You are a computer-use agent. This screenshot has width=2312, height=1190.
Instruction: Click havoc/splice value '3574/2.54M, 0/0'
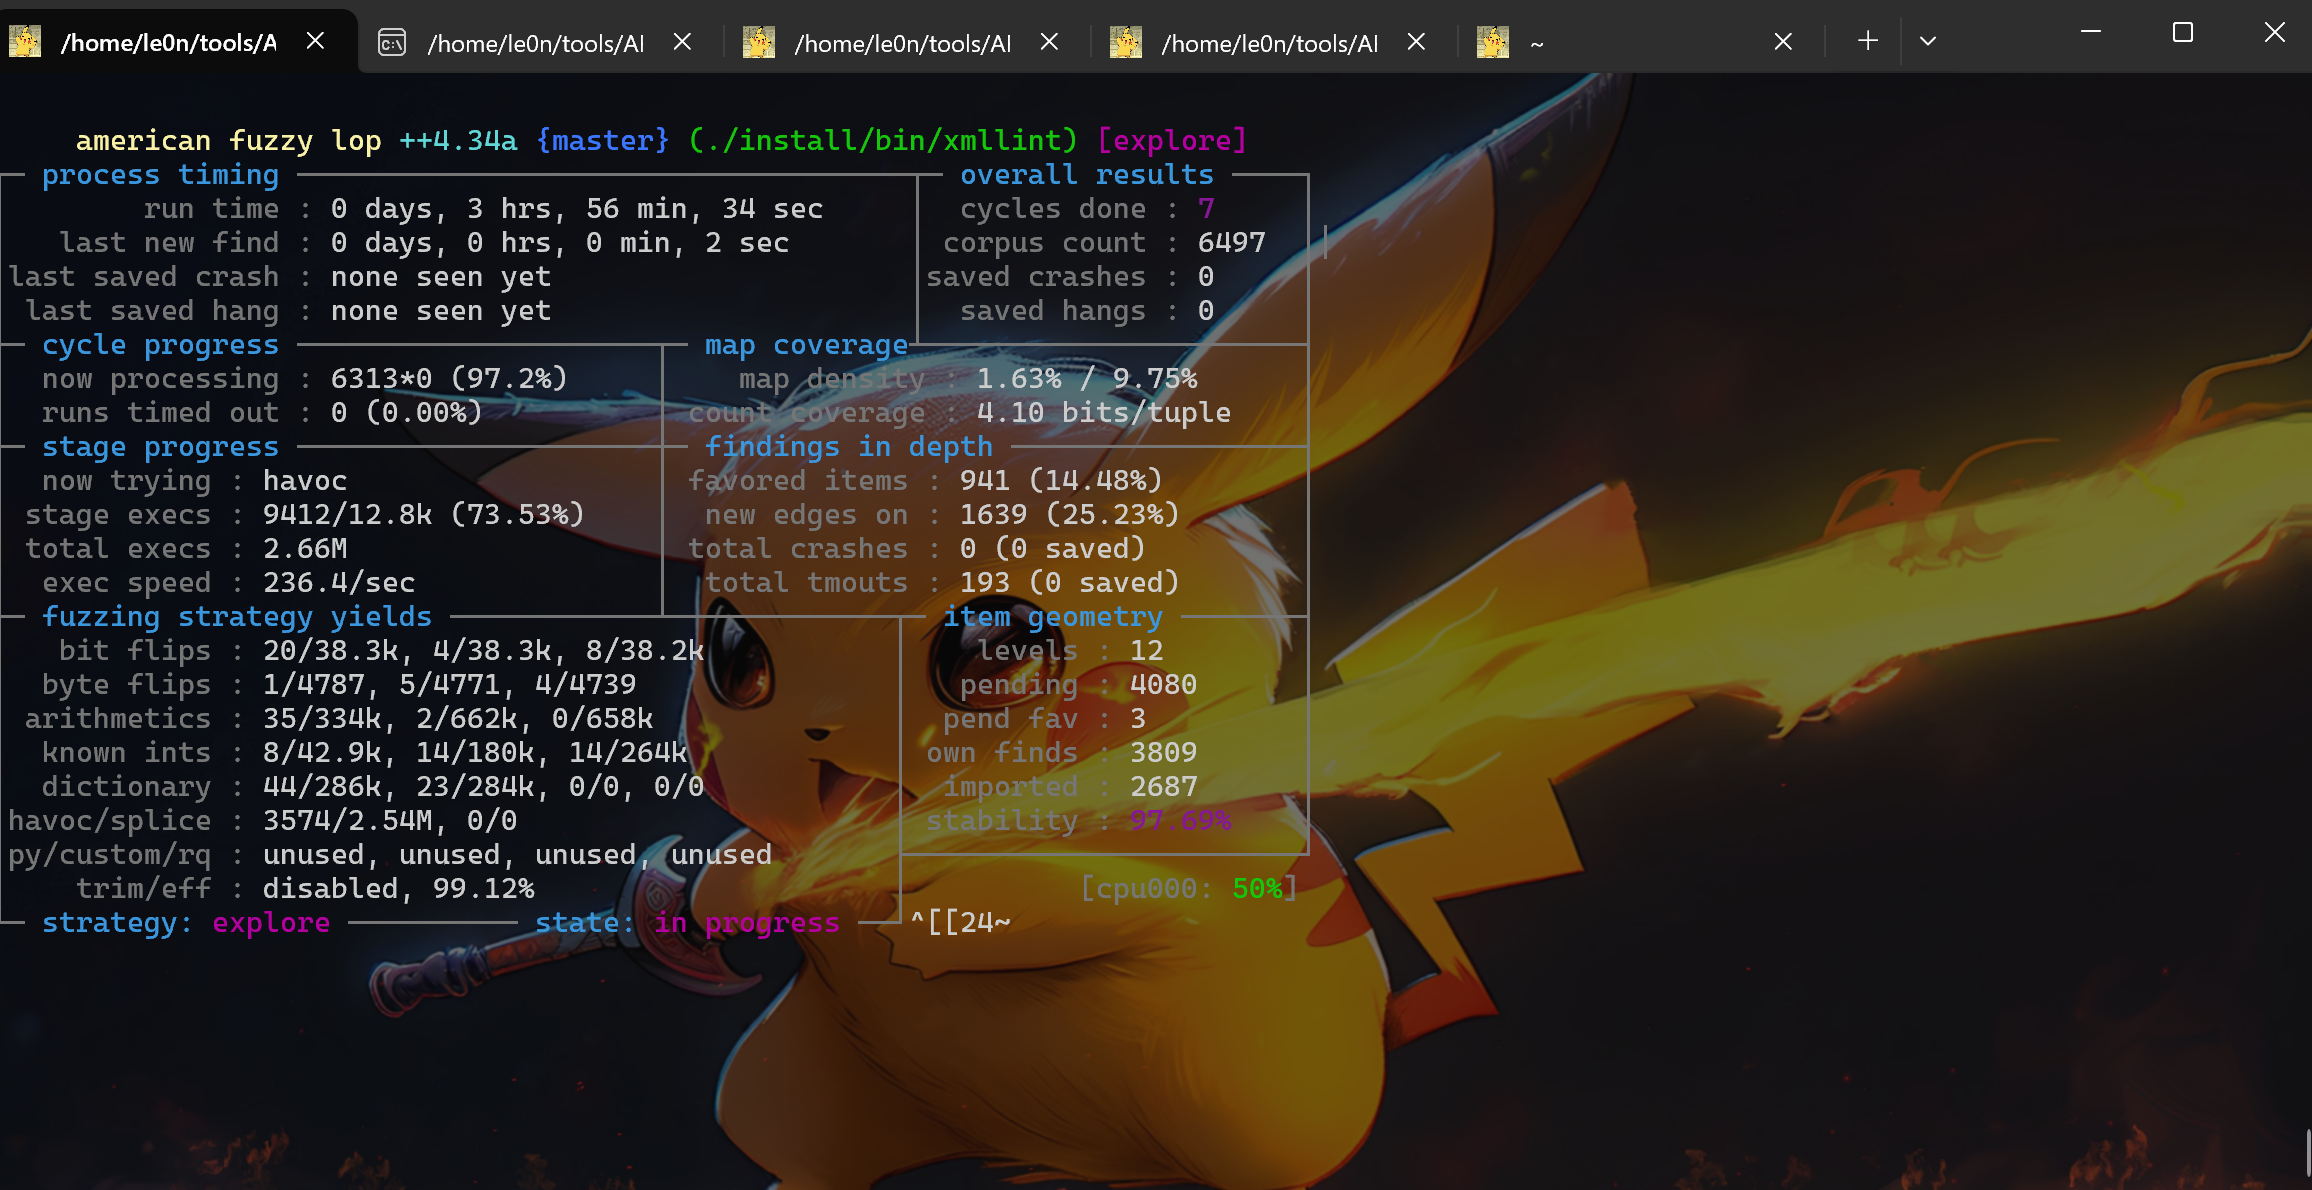[390, 821]
